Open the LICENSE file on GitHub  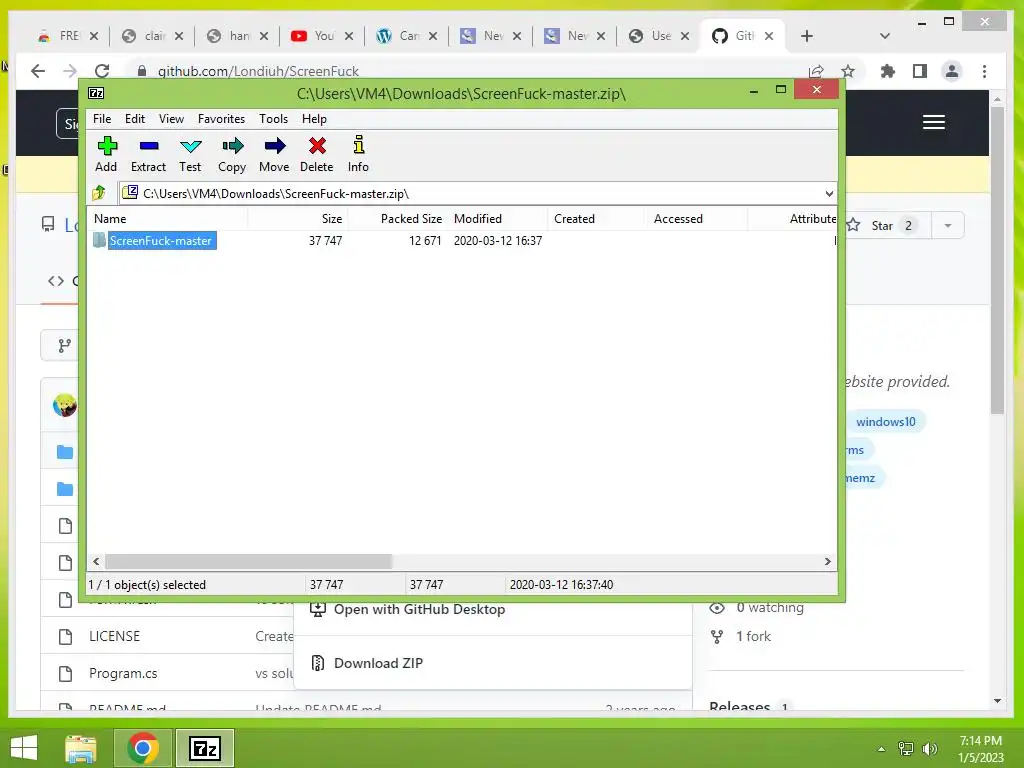pos(114,636)
